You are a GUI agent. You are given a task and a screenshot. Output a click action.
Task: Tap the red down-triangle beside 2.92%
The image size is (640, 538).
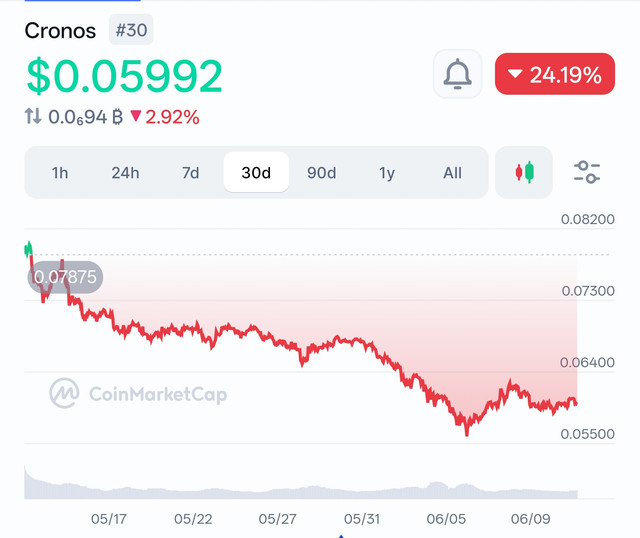136,116
